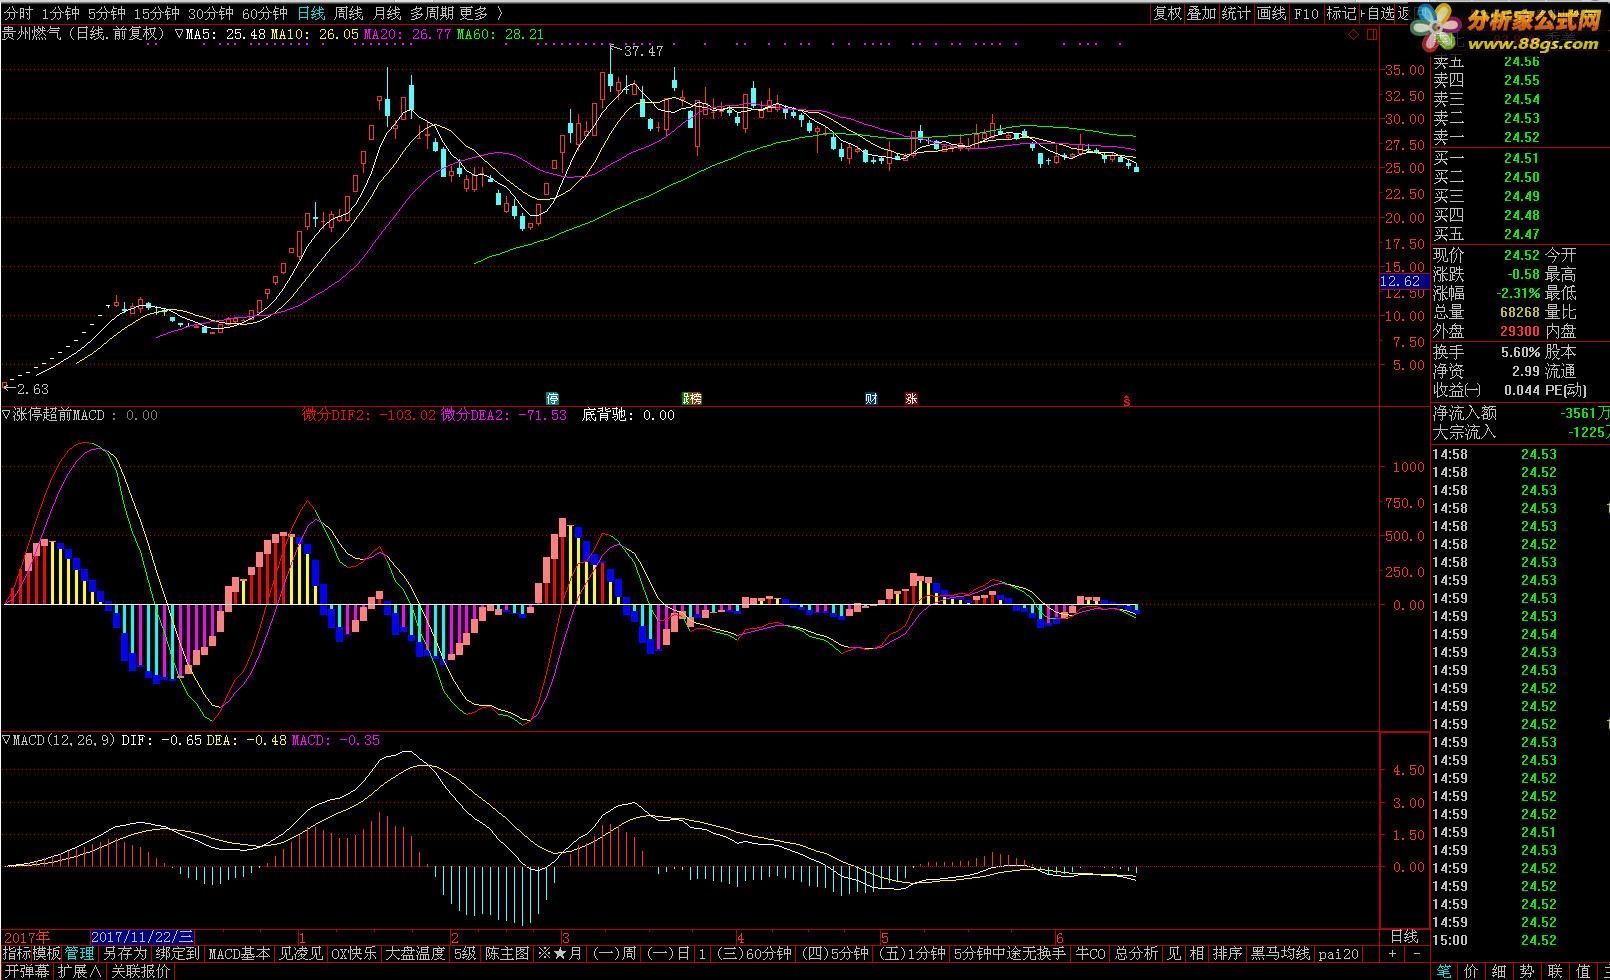
Task: Select the 日线 daily period
Action: 311,13
